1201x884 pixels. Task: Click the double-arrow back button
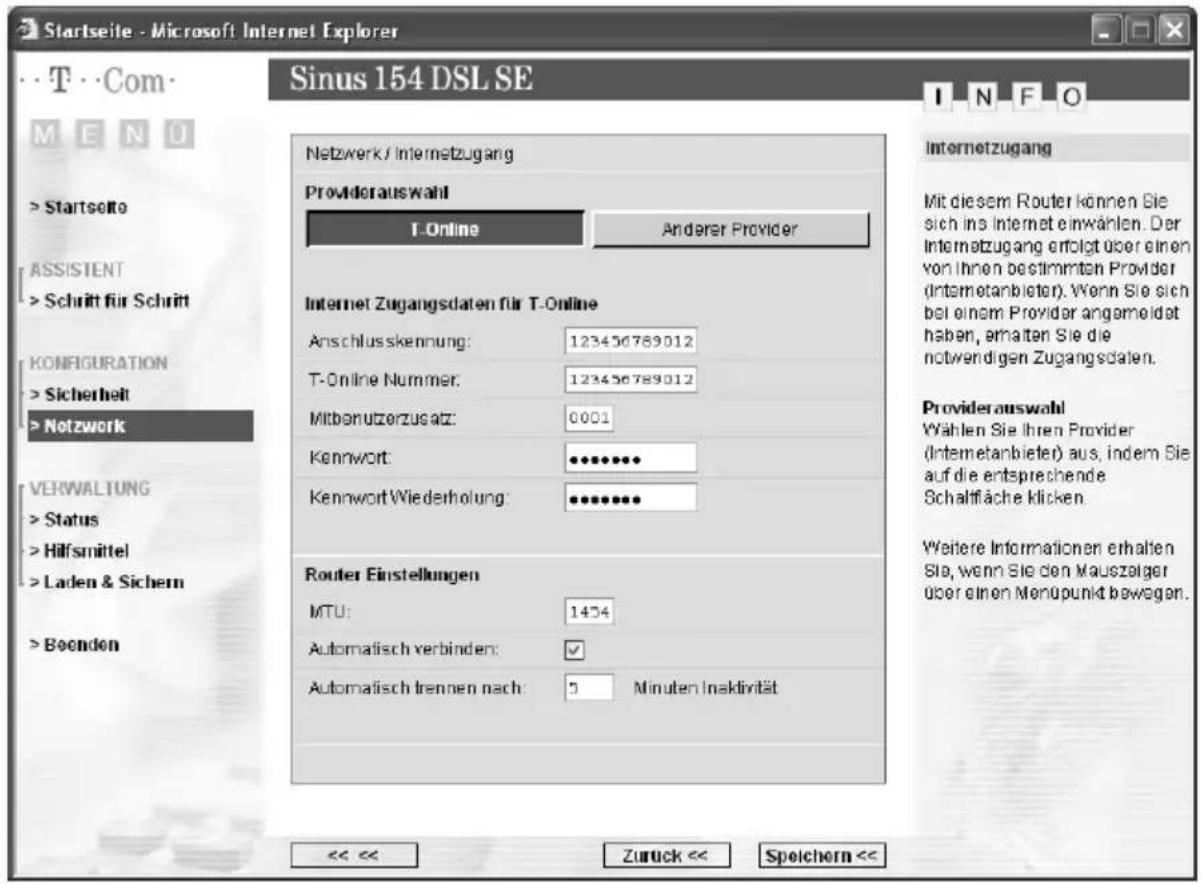click(x=354, y=856)
